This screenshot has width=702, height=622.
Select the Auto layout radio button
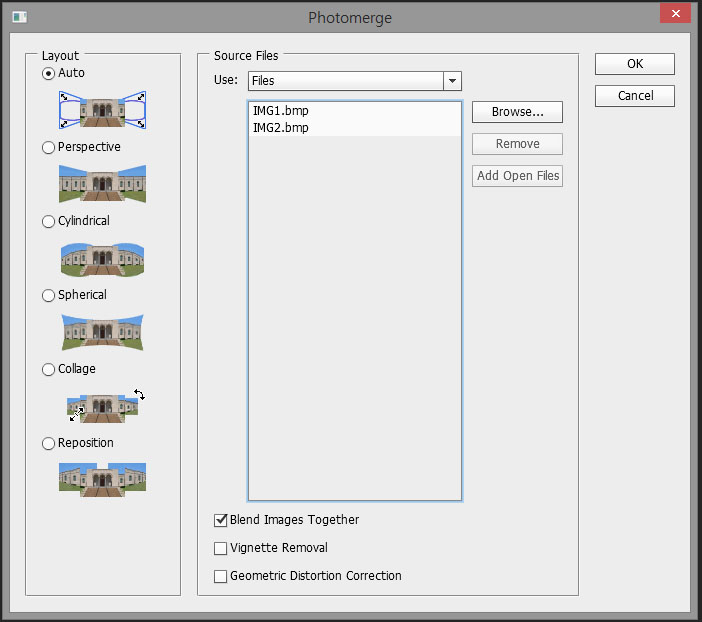coord(48,73)
